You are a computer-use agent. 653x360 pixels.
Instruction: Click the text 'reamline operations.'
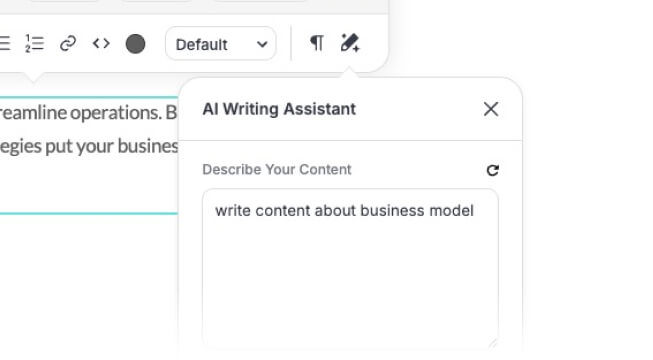(x=81, y=113)
